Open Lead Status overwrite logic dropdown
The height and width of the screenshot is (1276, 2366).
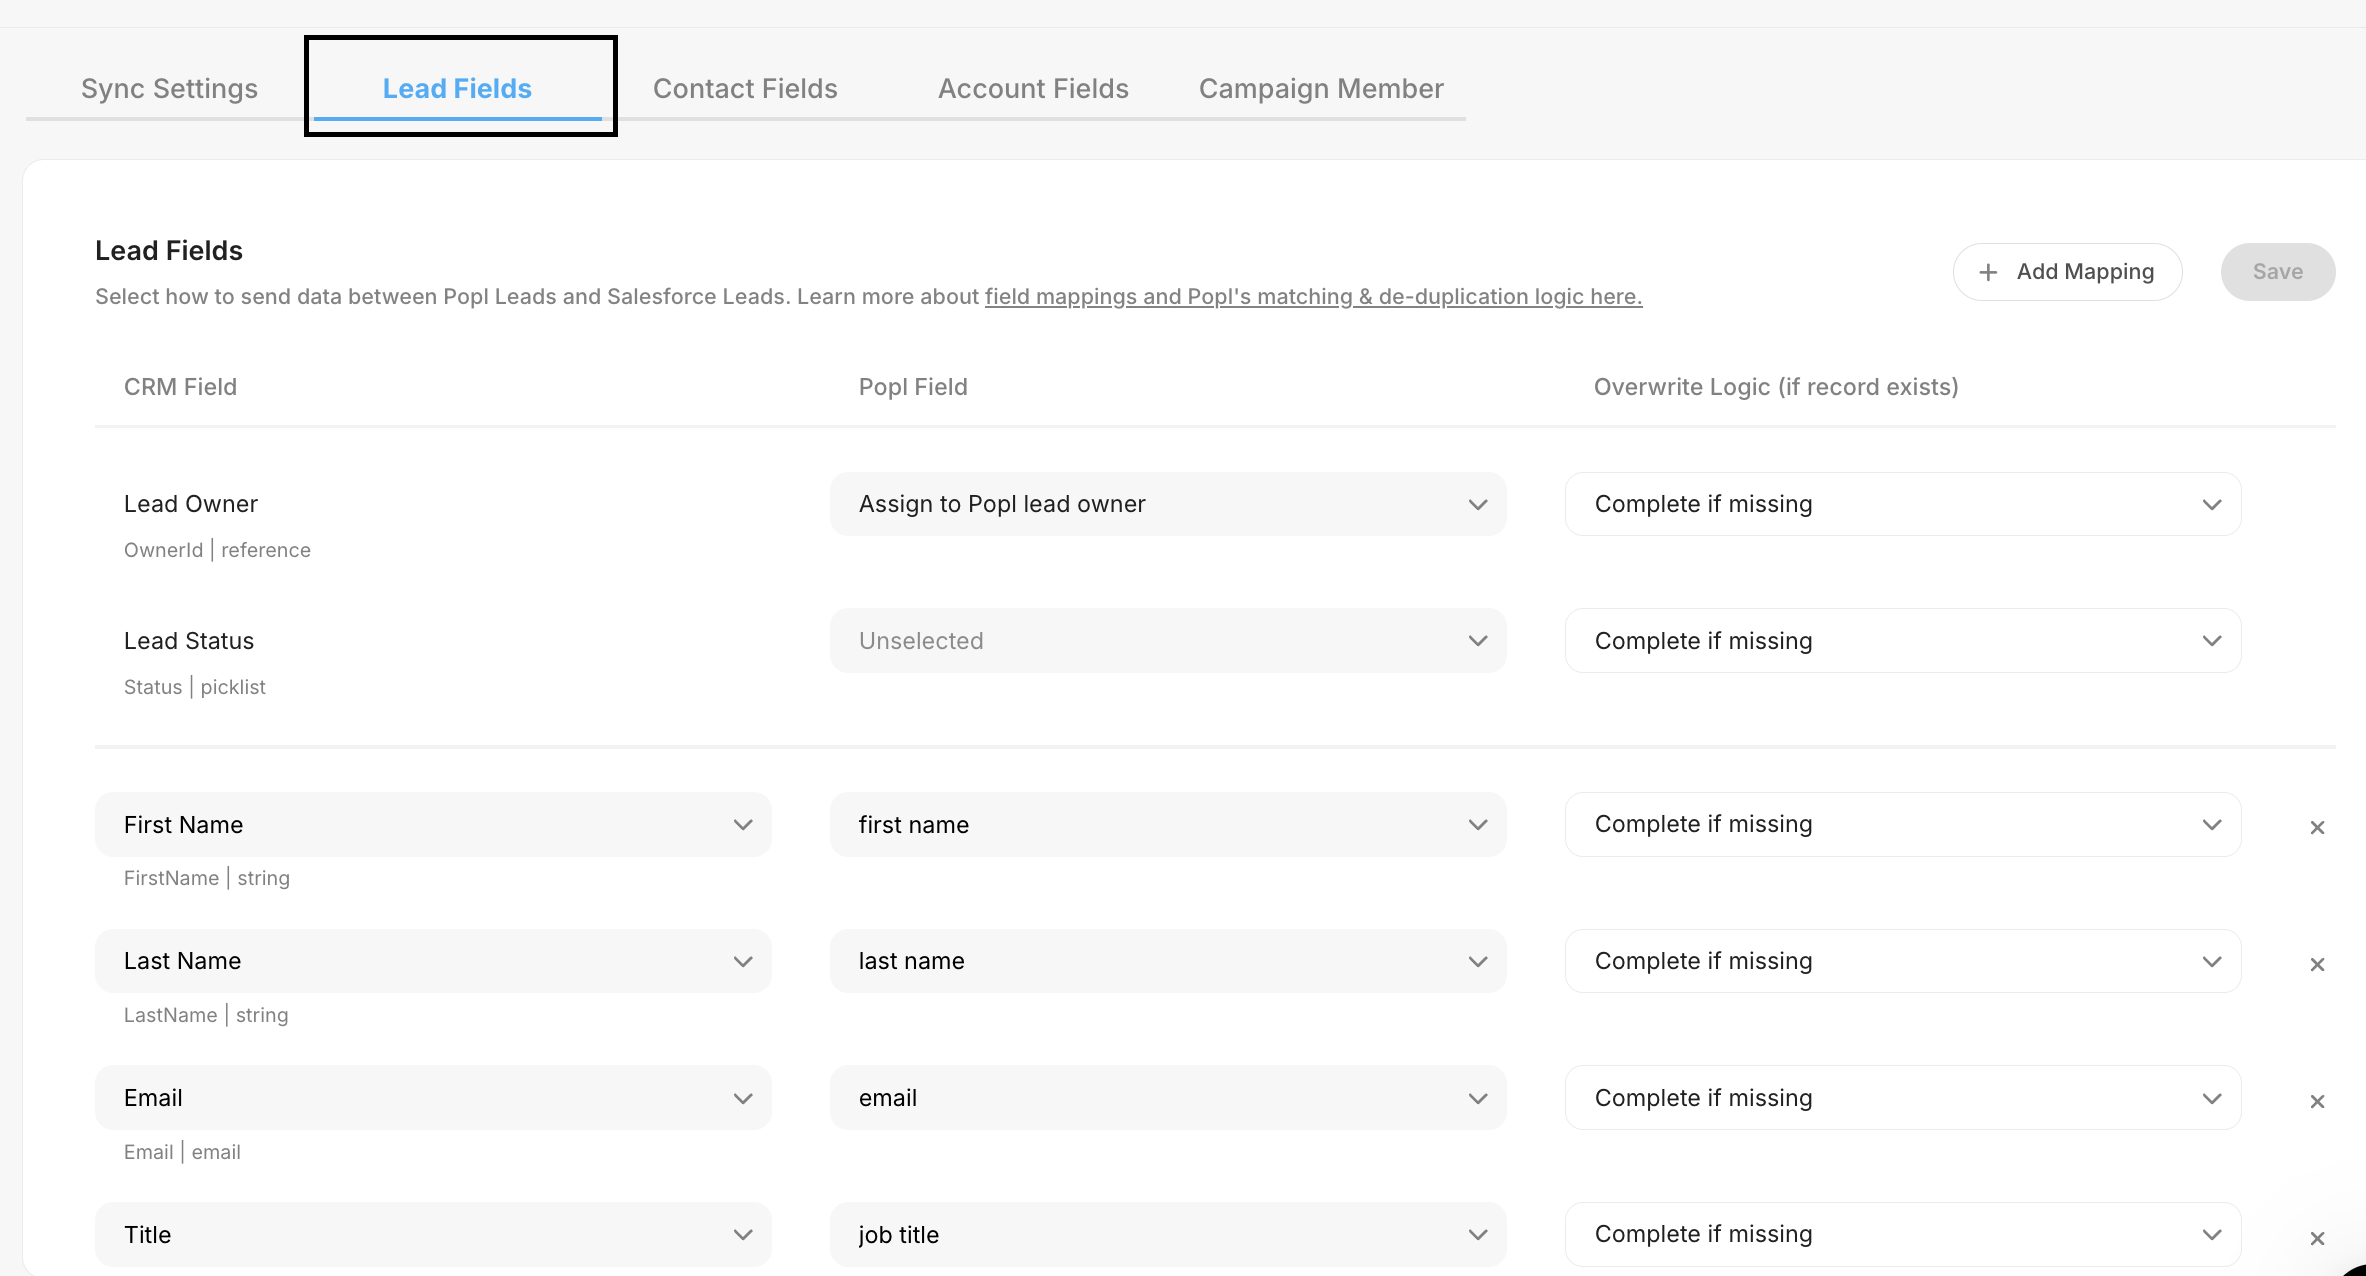(x=1902, y=641)
